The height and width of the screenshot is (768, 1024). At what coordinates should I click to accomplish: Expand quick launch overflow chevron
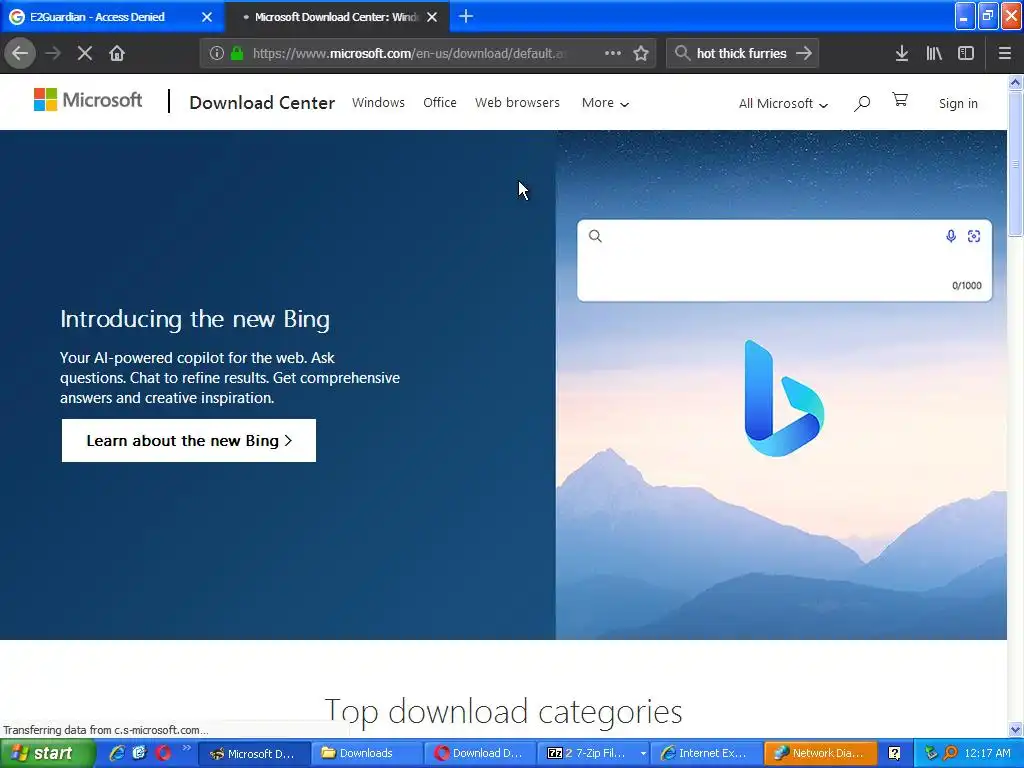[187, 748]
